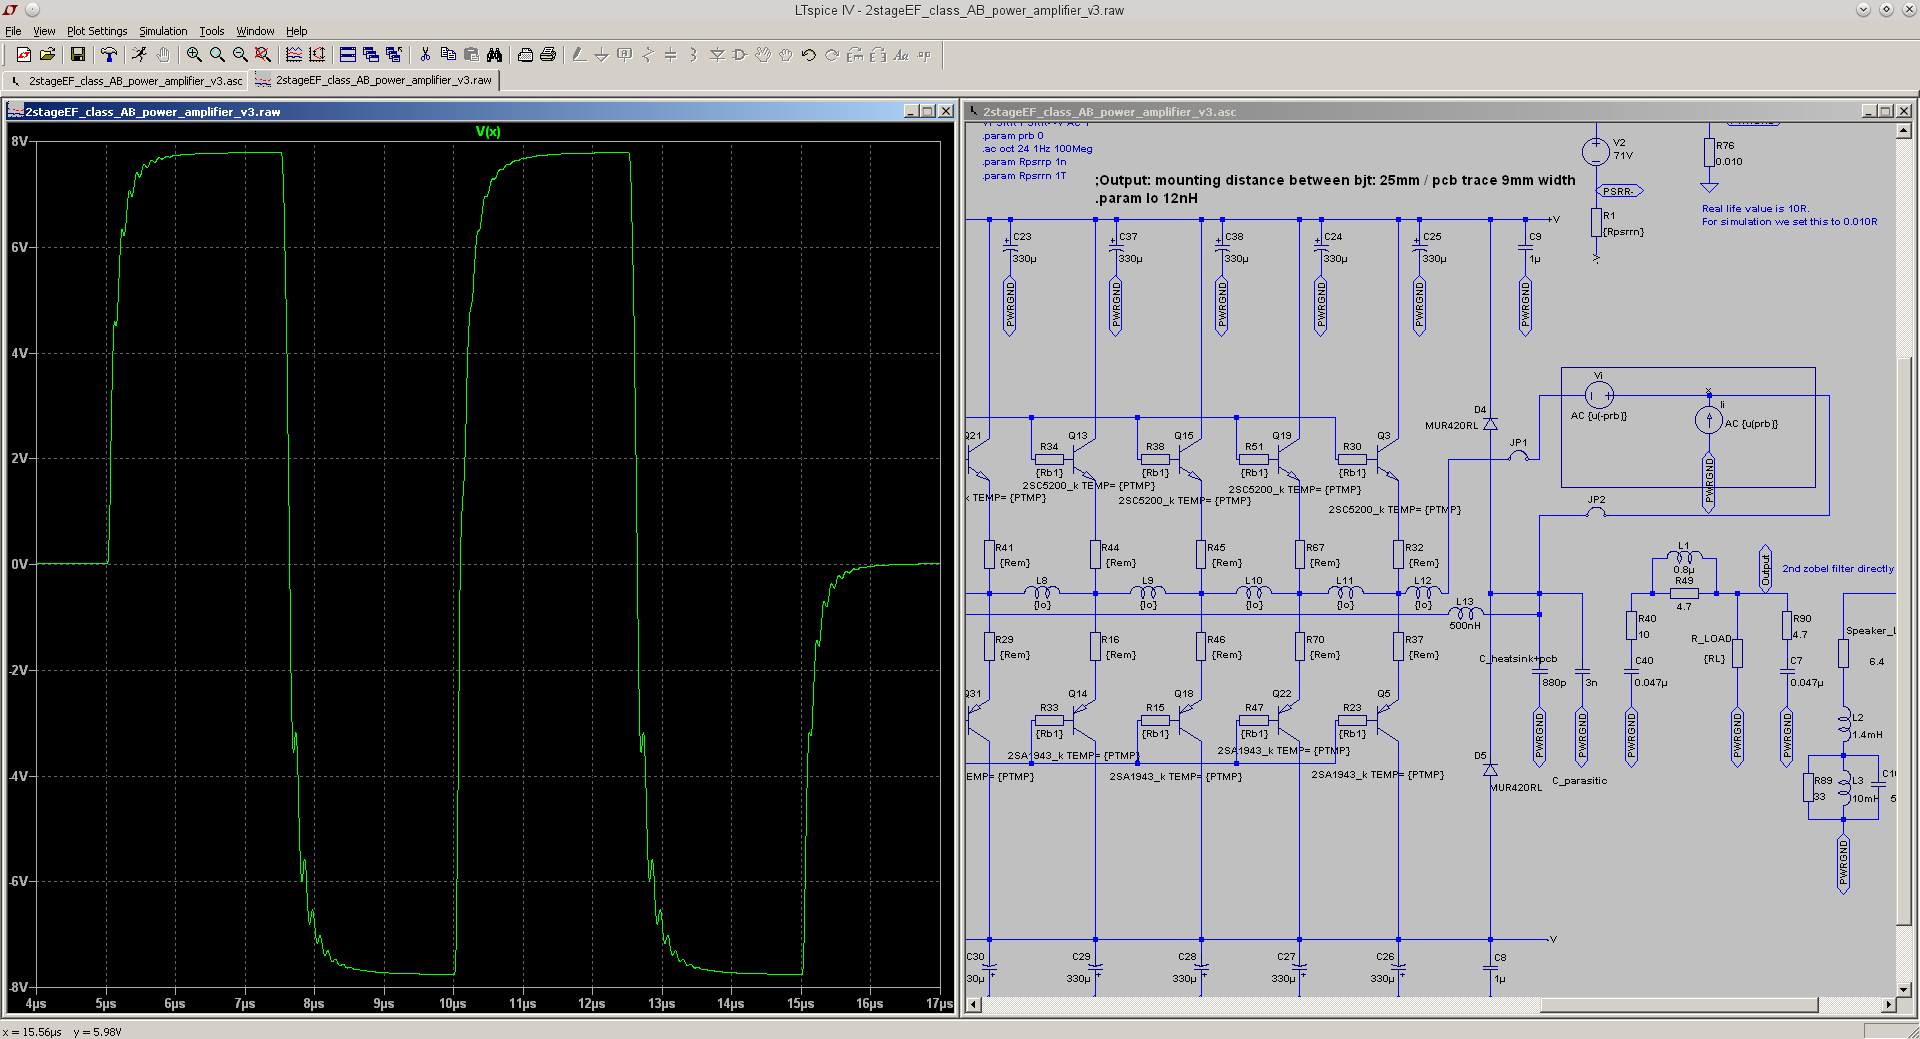Halt simulation using the hand icon
This screenshot has width=1920, height=1039.
pyautogui.click(x=163, y=55)
